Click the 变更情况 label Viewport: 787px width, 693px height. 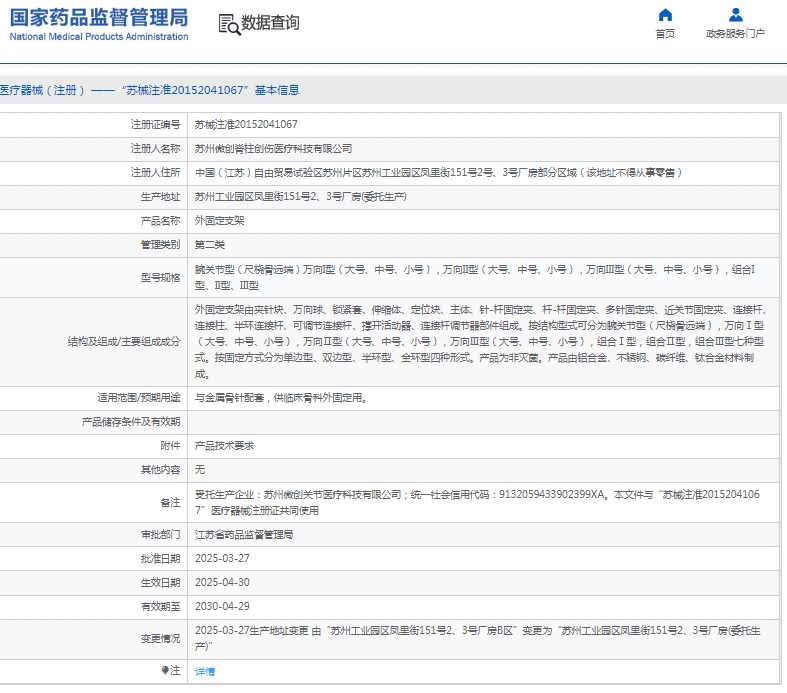point(160,639)
